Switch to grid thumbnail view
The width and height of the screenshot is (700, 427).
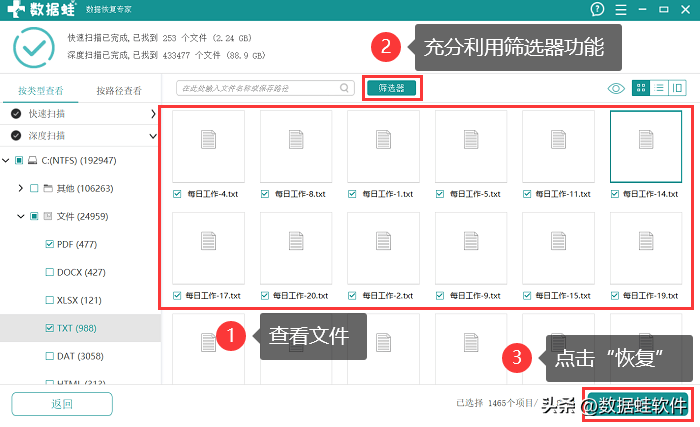(640, 88)
